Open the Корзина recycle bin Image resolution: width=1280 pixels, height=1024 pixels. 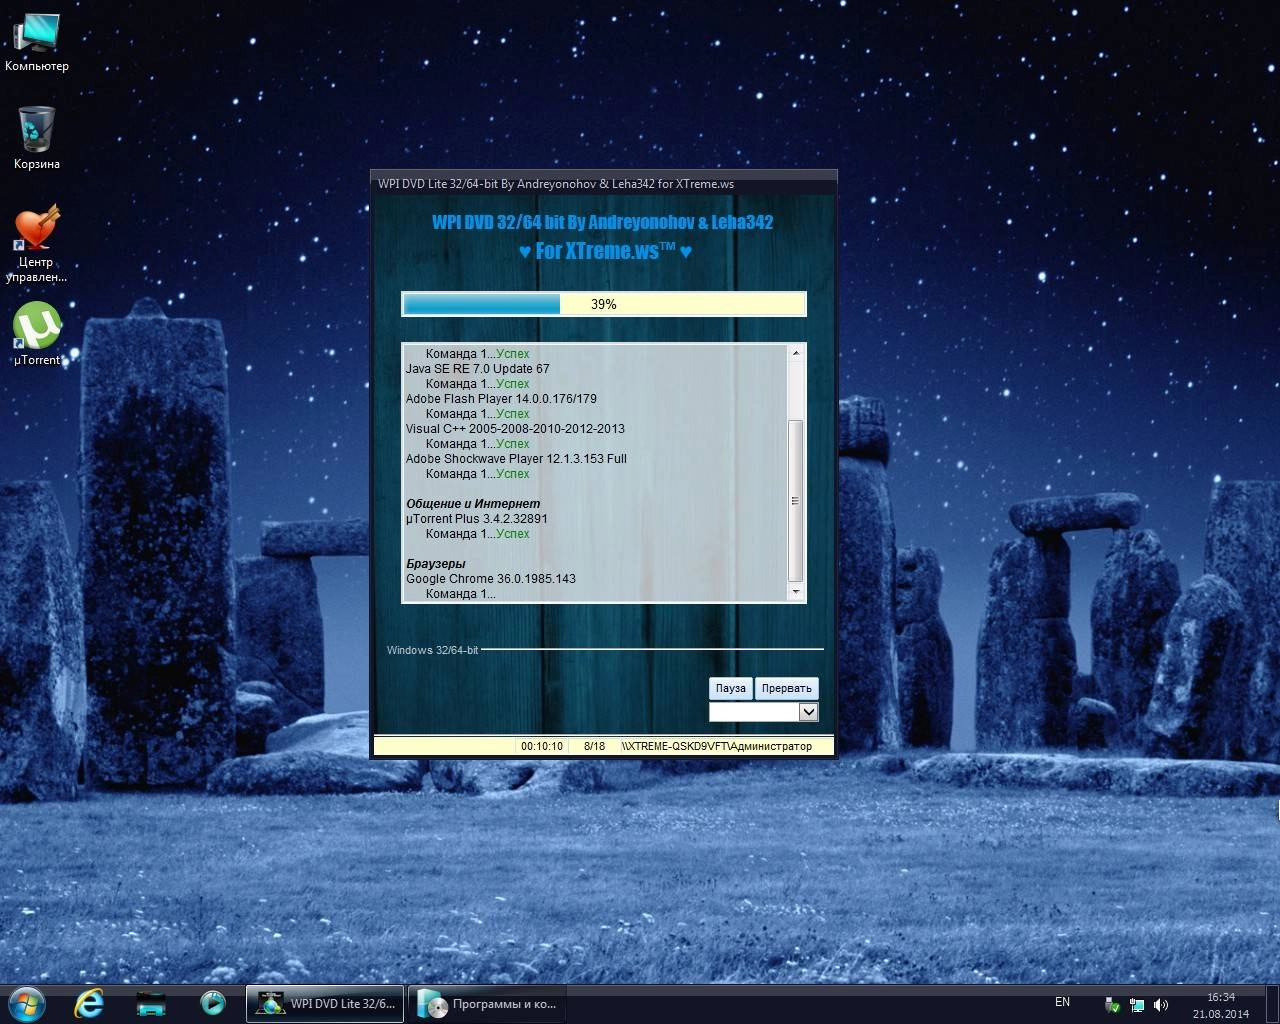37,130
